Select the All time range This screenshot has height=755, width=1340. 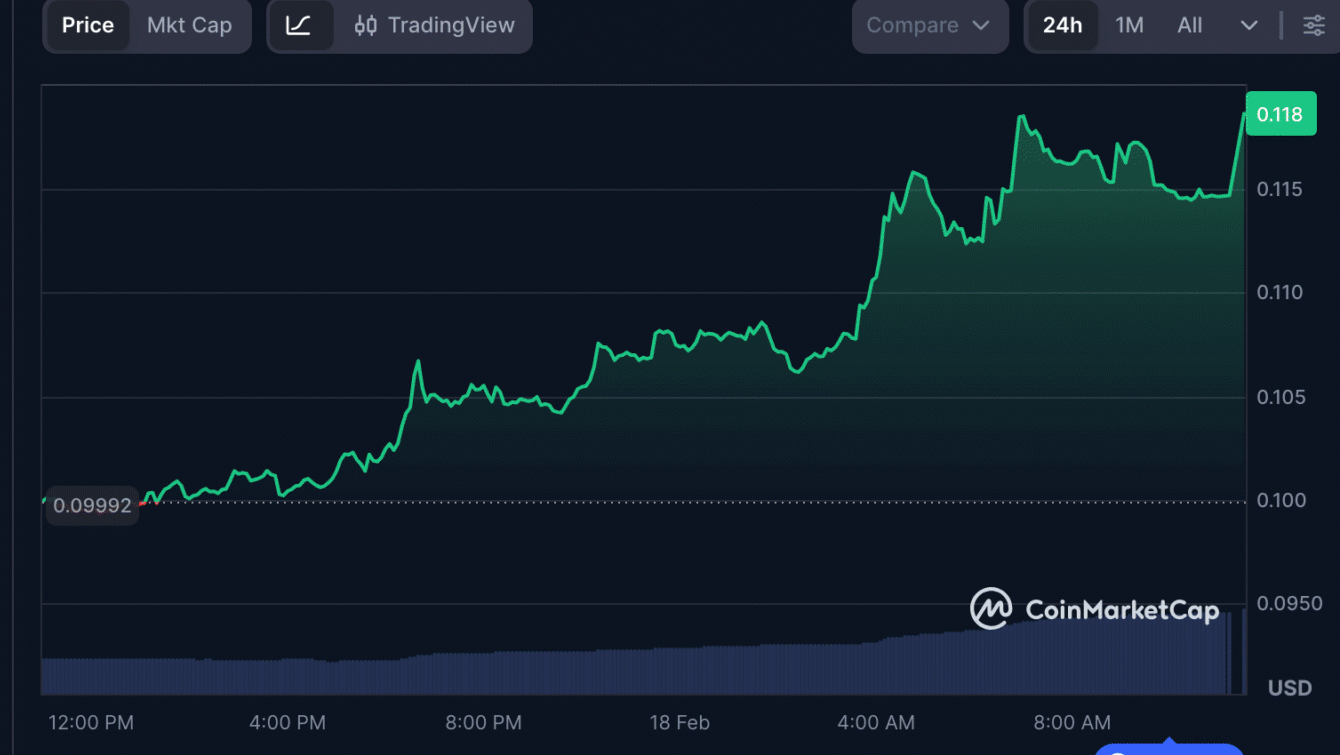[x=1189, y=26]
